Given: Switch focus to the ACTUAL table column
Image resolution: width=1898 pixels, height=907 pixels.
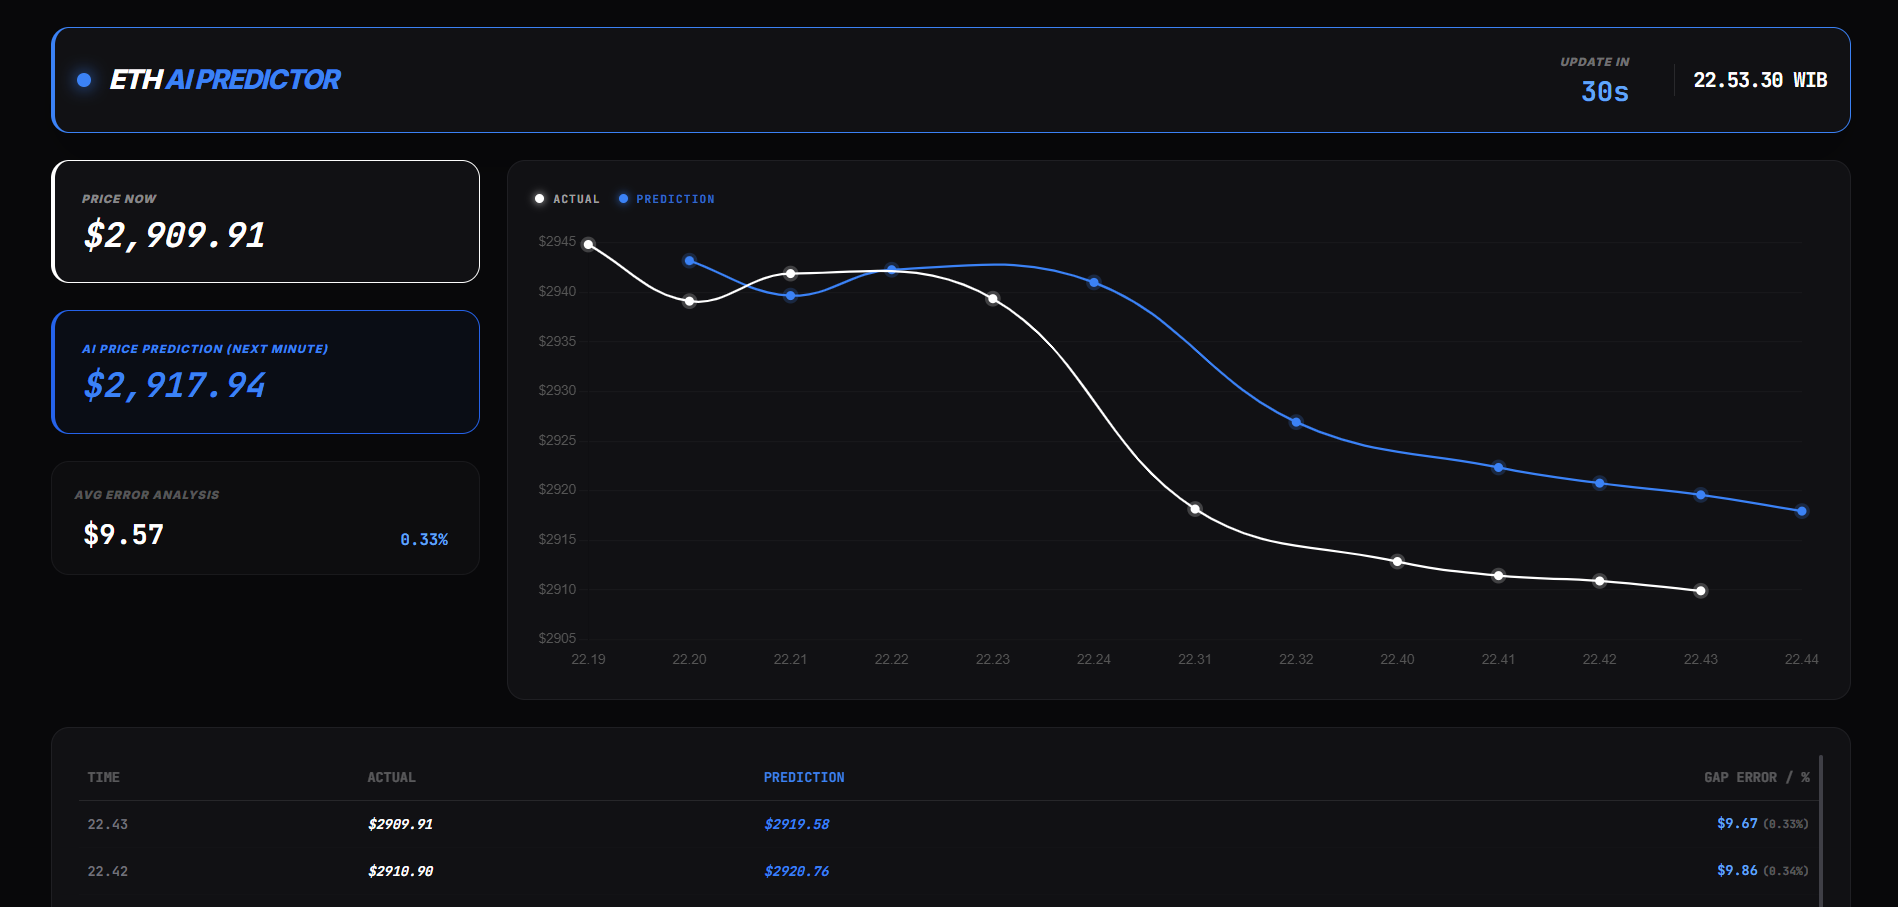Looking at the screenshot, I should pyautogui.click(x=392, y=776).
